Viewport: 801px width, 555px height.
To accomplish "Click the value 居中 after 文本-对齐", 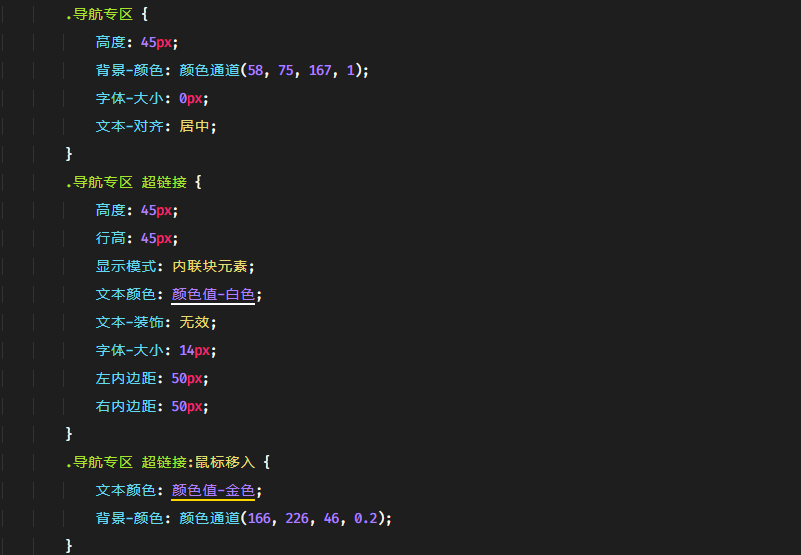I will tap(194, 126).
